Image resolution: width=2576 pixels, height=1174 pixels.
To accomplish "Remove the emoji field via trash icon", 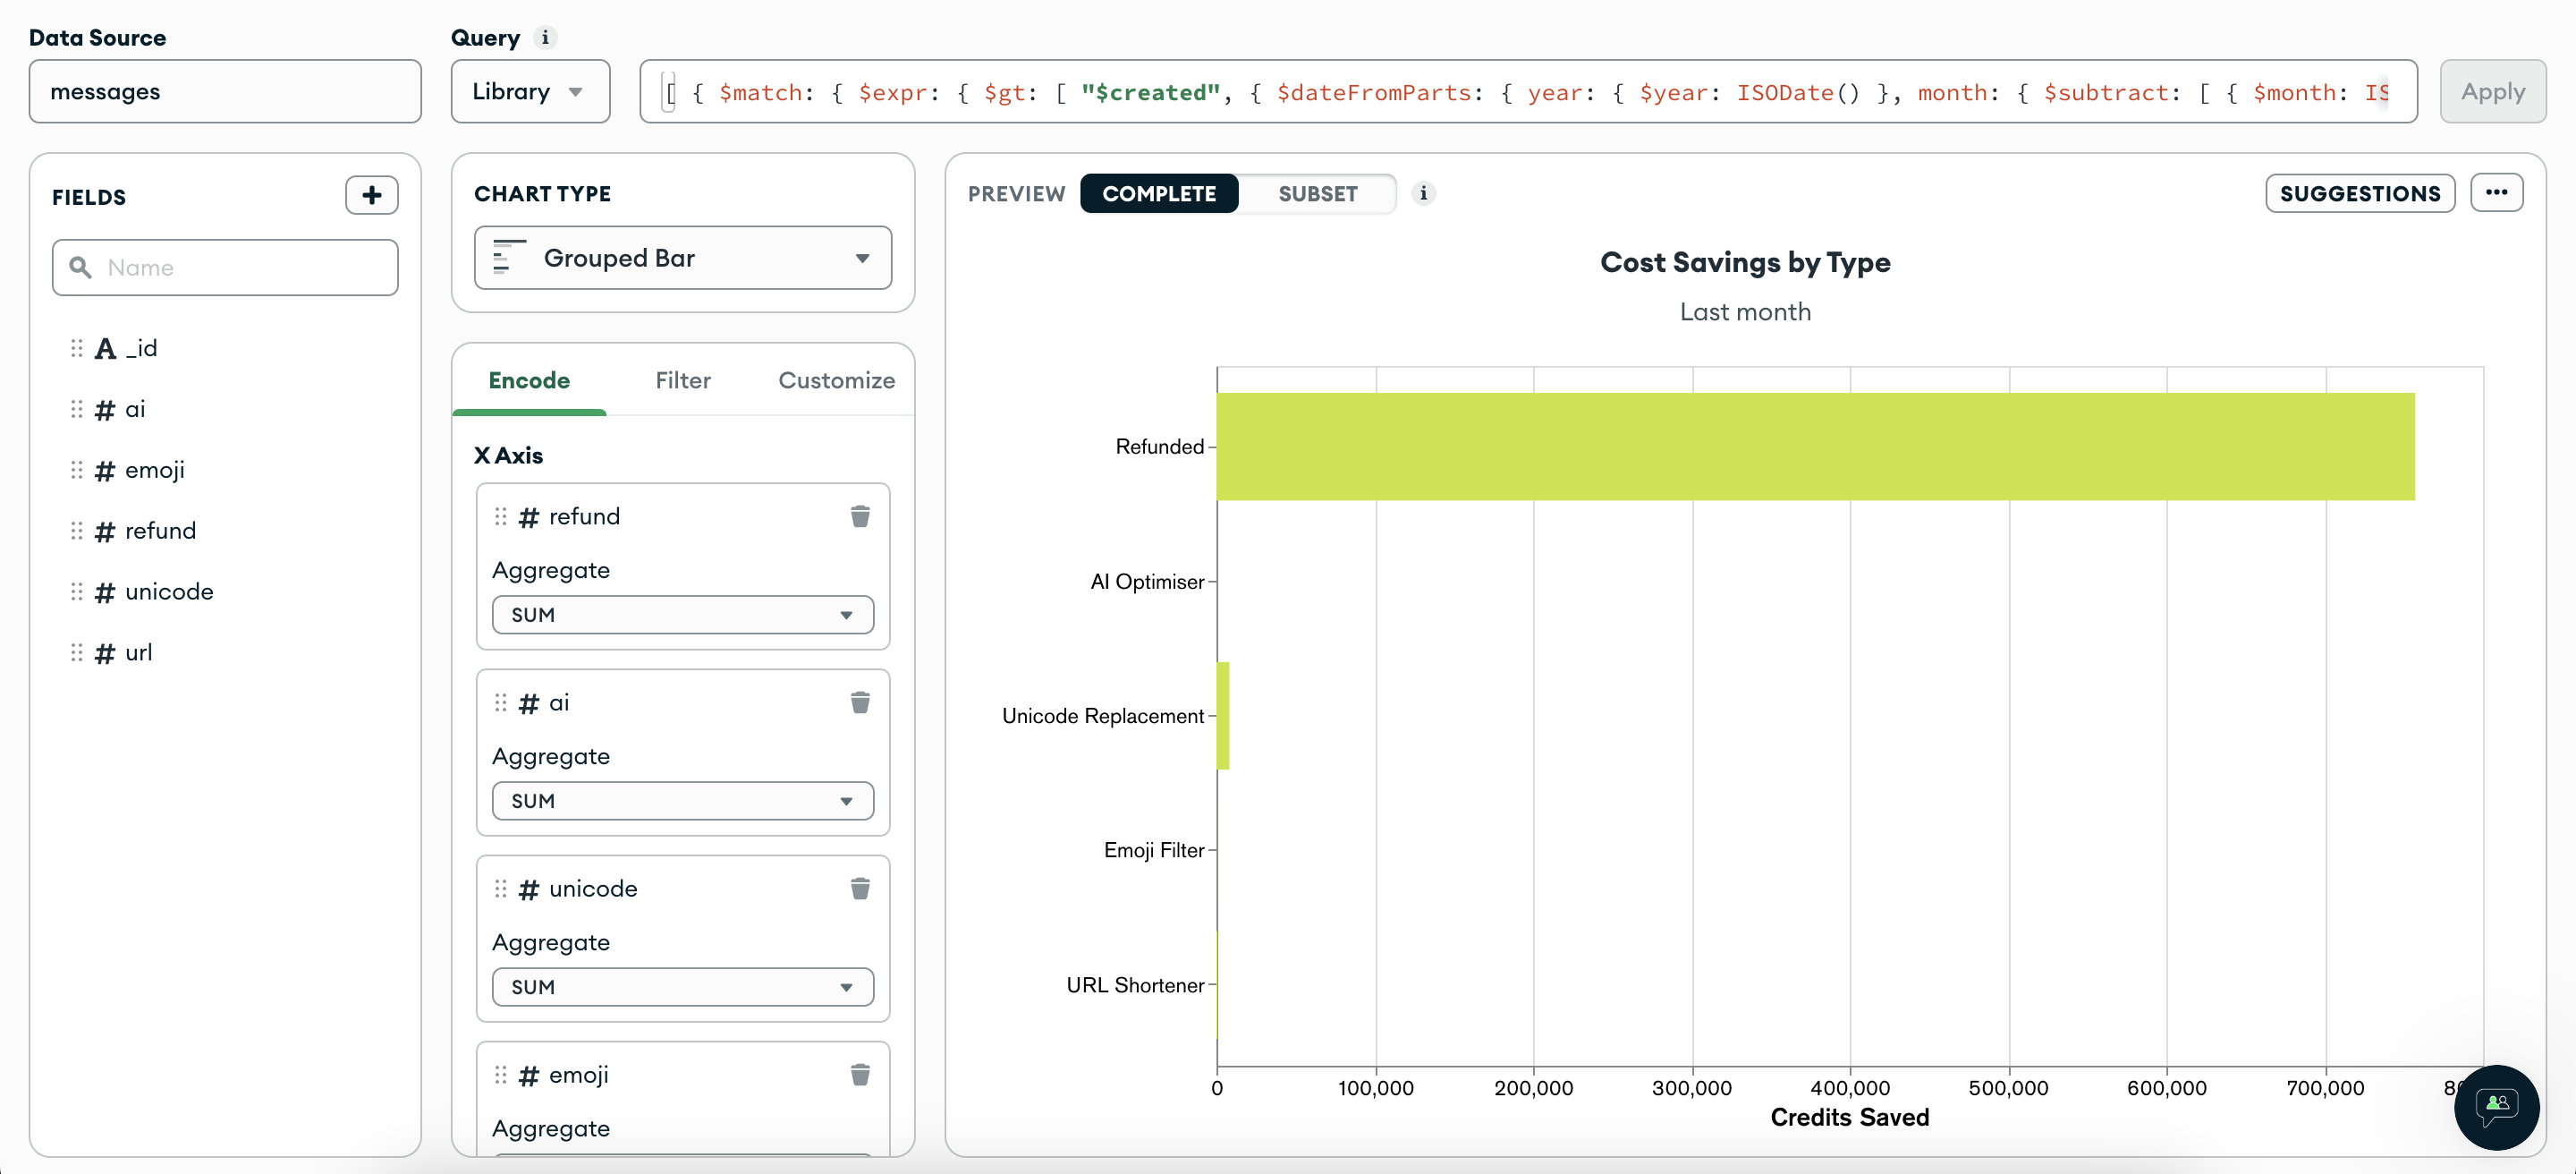I will [x=860, y=1074].
